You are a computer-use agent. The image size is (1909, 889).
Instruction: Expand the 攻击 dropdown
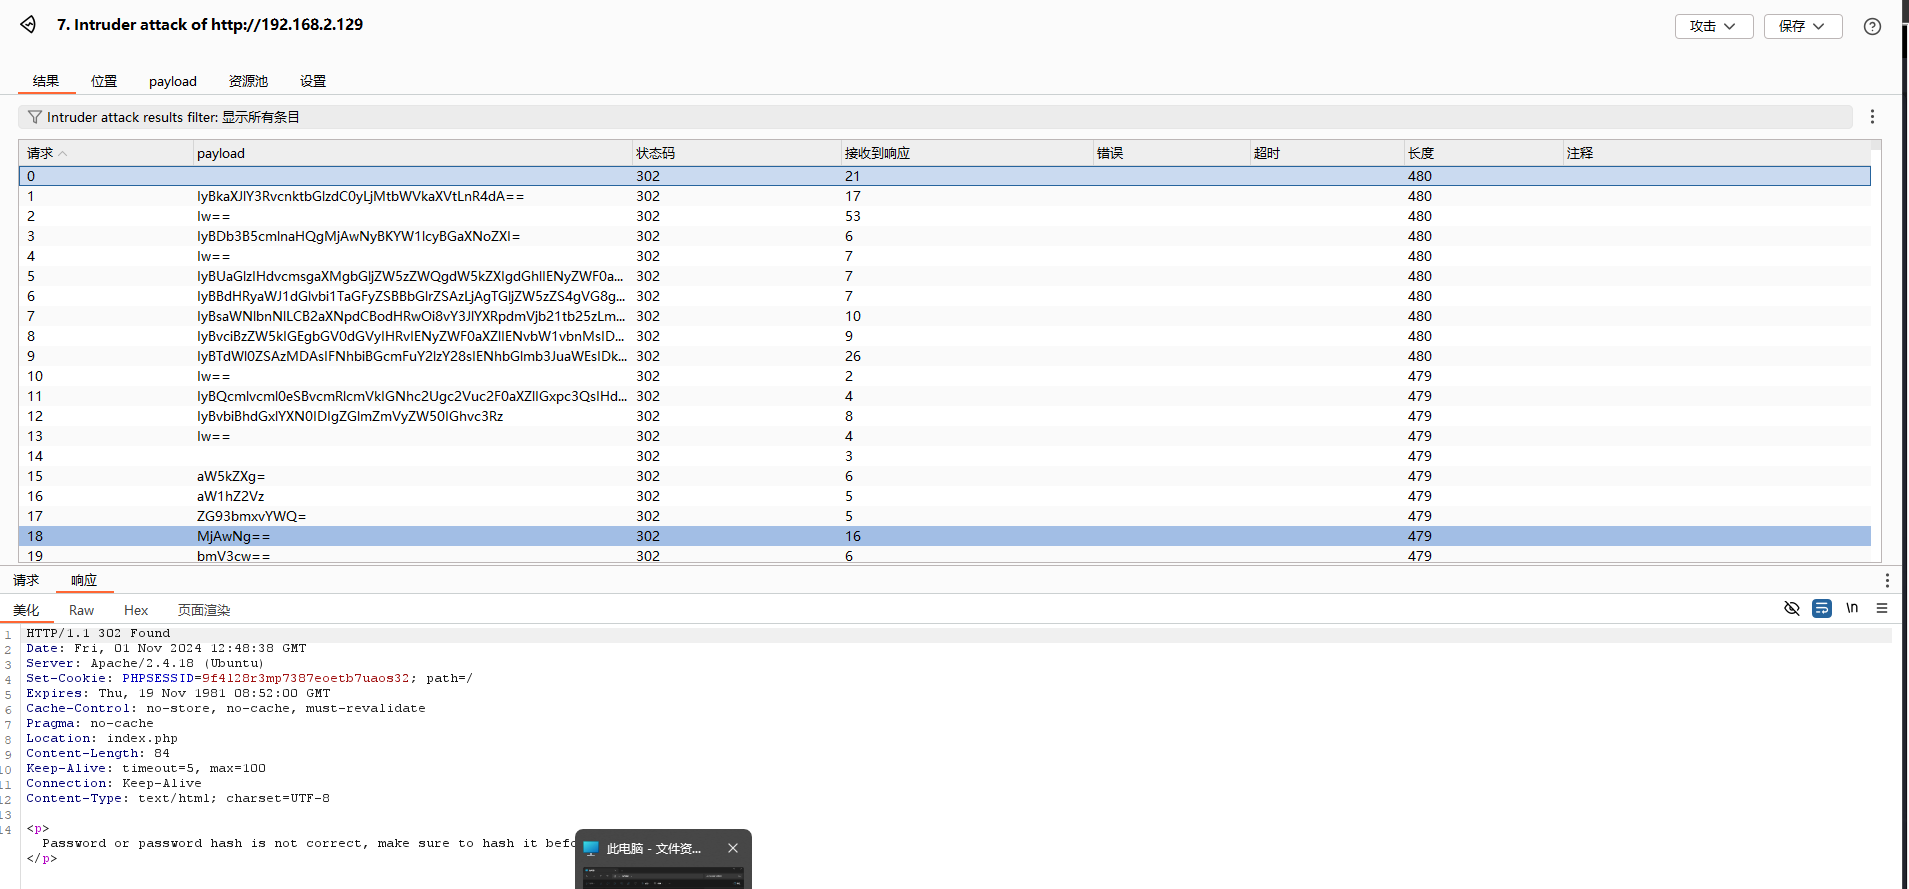coord(1713,27)
